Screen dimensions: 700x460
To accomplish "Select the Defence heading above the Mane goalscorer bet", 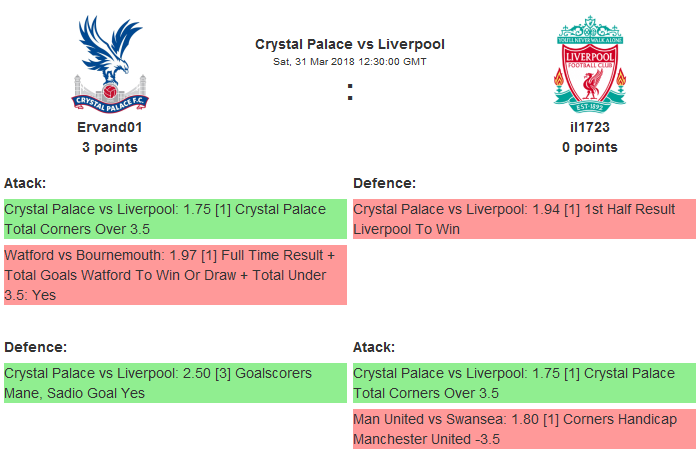I will tap(35, 347).
